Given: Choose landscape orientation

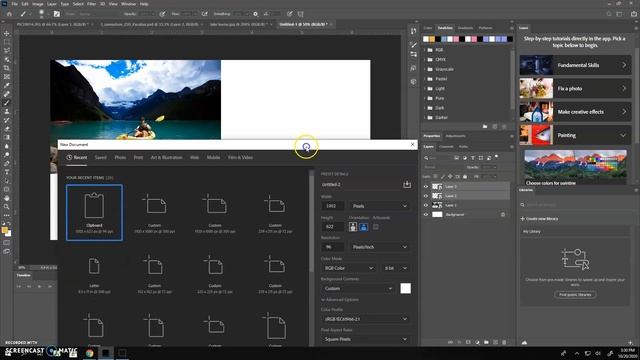Looking at the screenshot, I should [x=363, y=227].
